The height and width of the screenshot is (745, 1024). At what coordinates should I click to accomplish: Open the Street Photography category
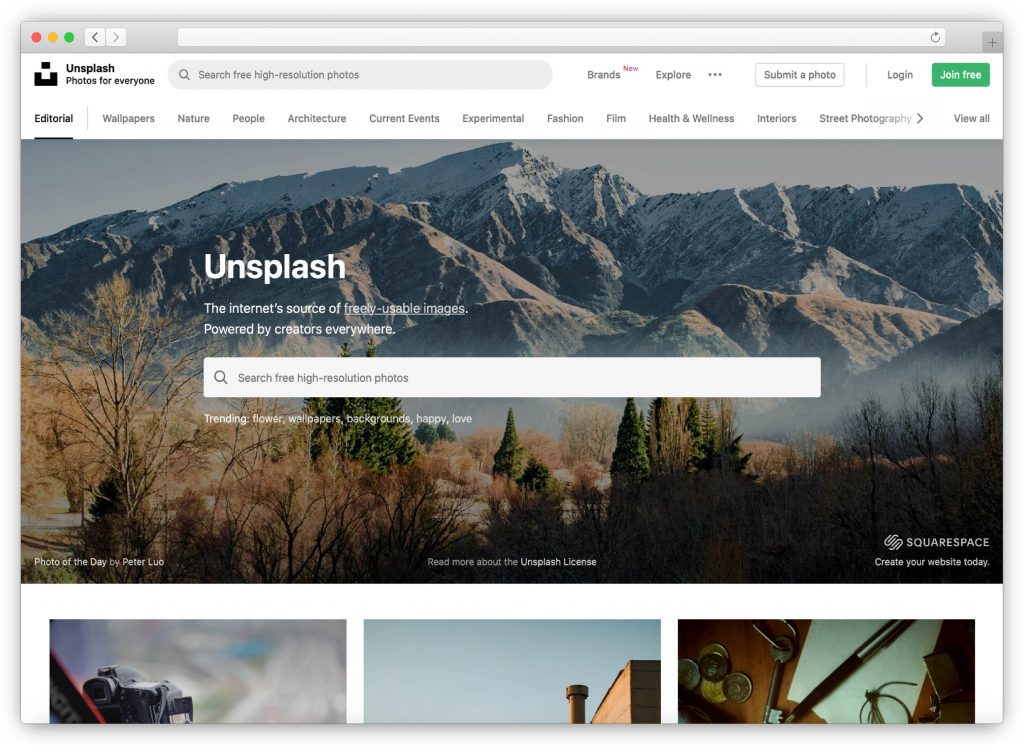pos(865,118)
